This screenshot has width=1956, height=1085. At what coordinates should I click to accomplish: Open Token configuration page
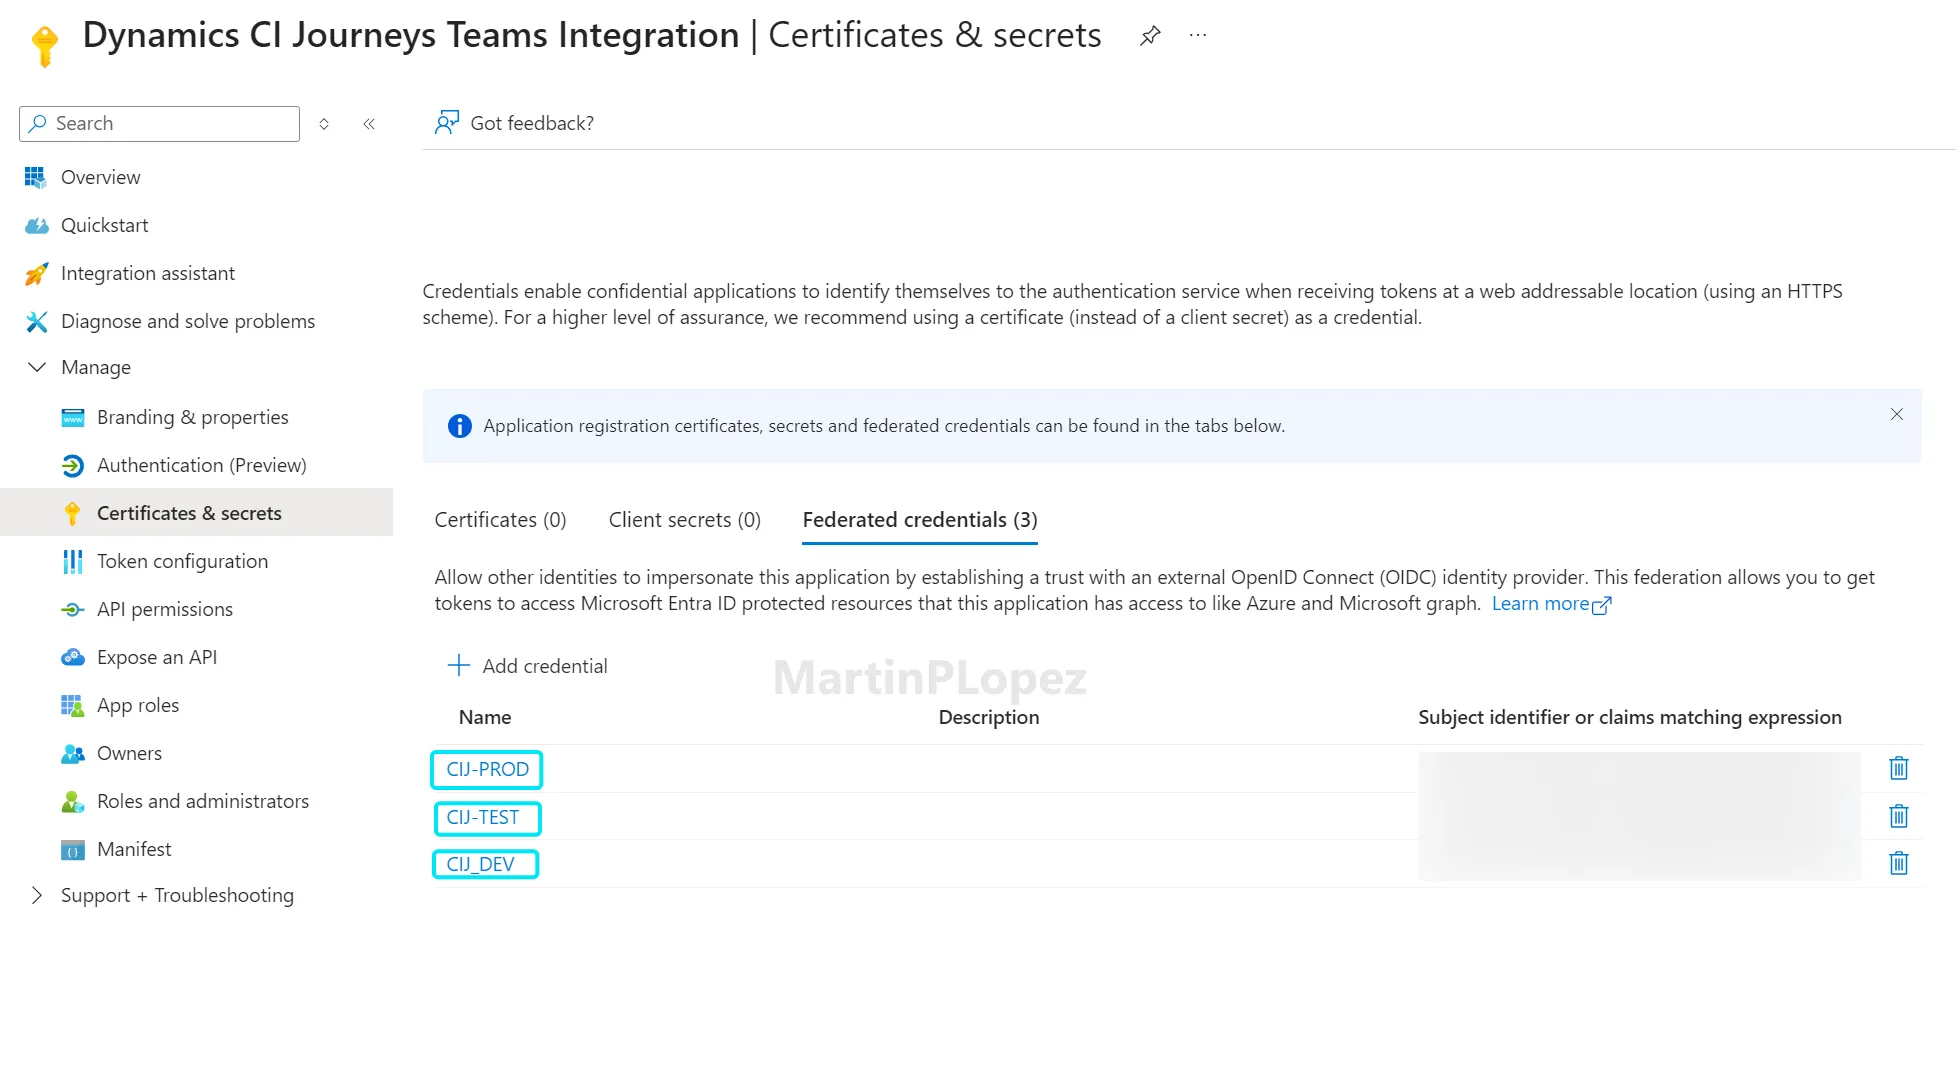(x=183, y=562)
